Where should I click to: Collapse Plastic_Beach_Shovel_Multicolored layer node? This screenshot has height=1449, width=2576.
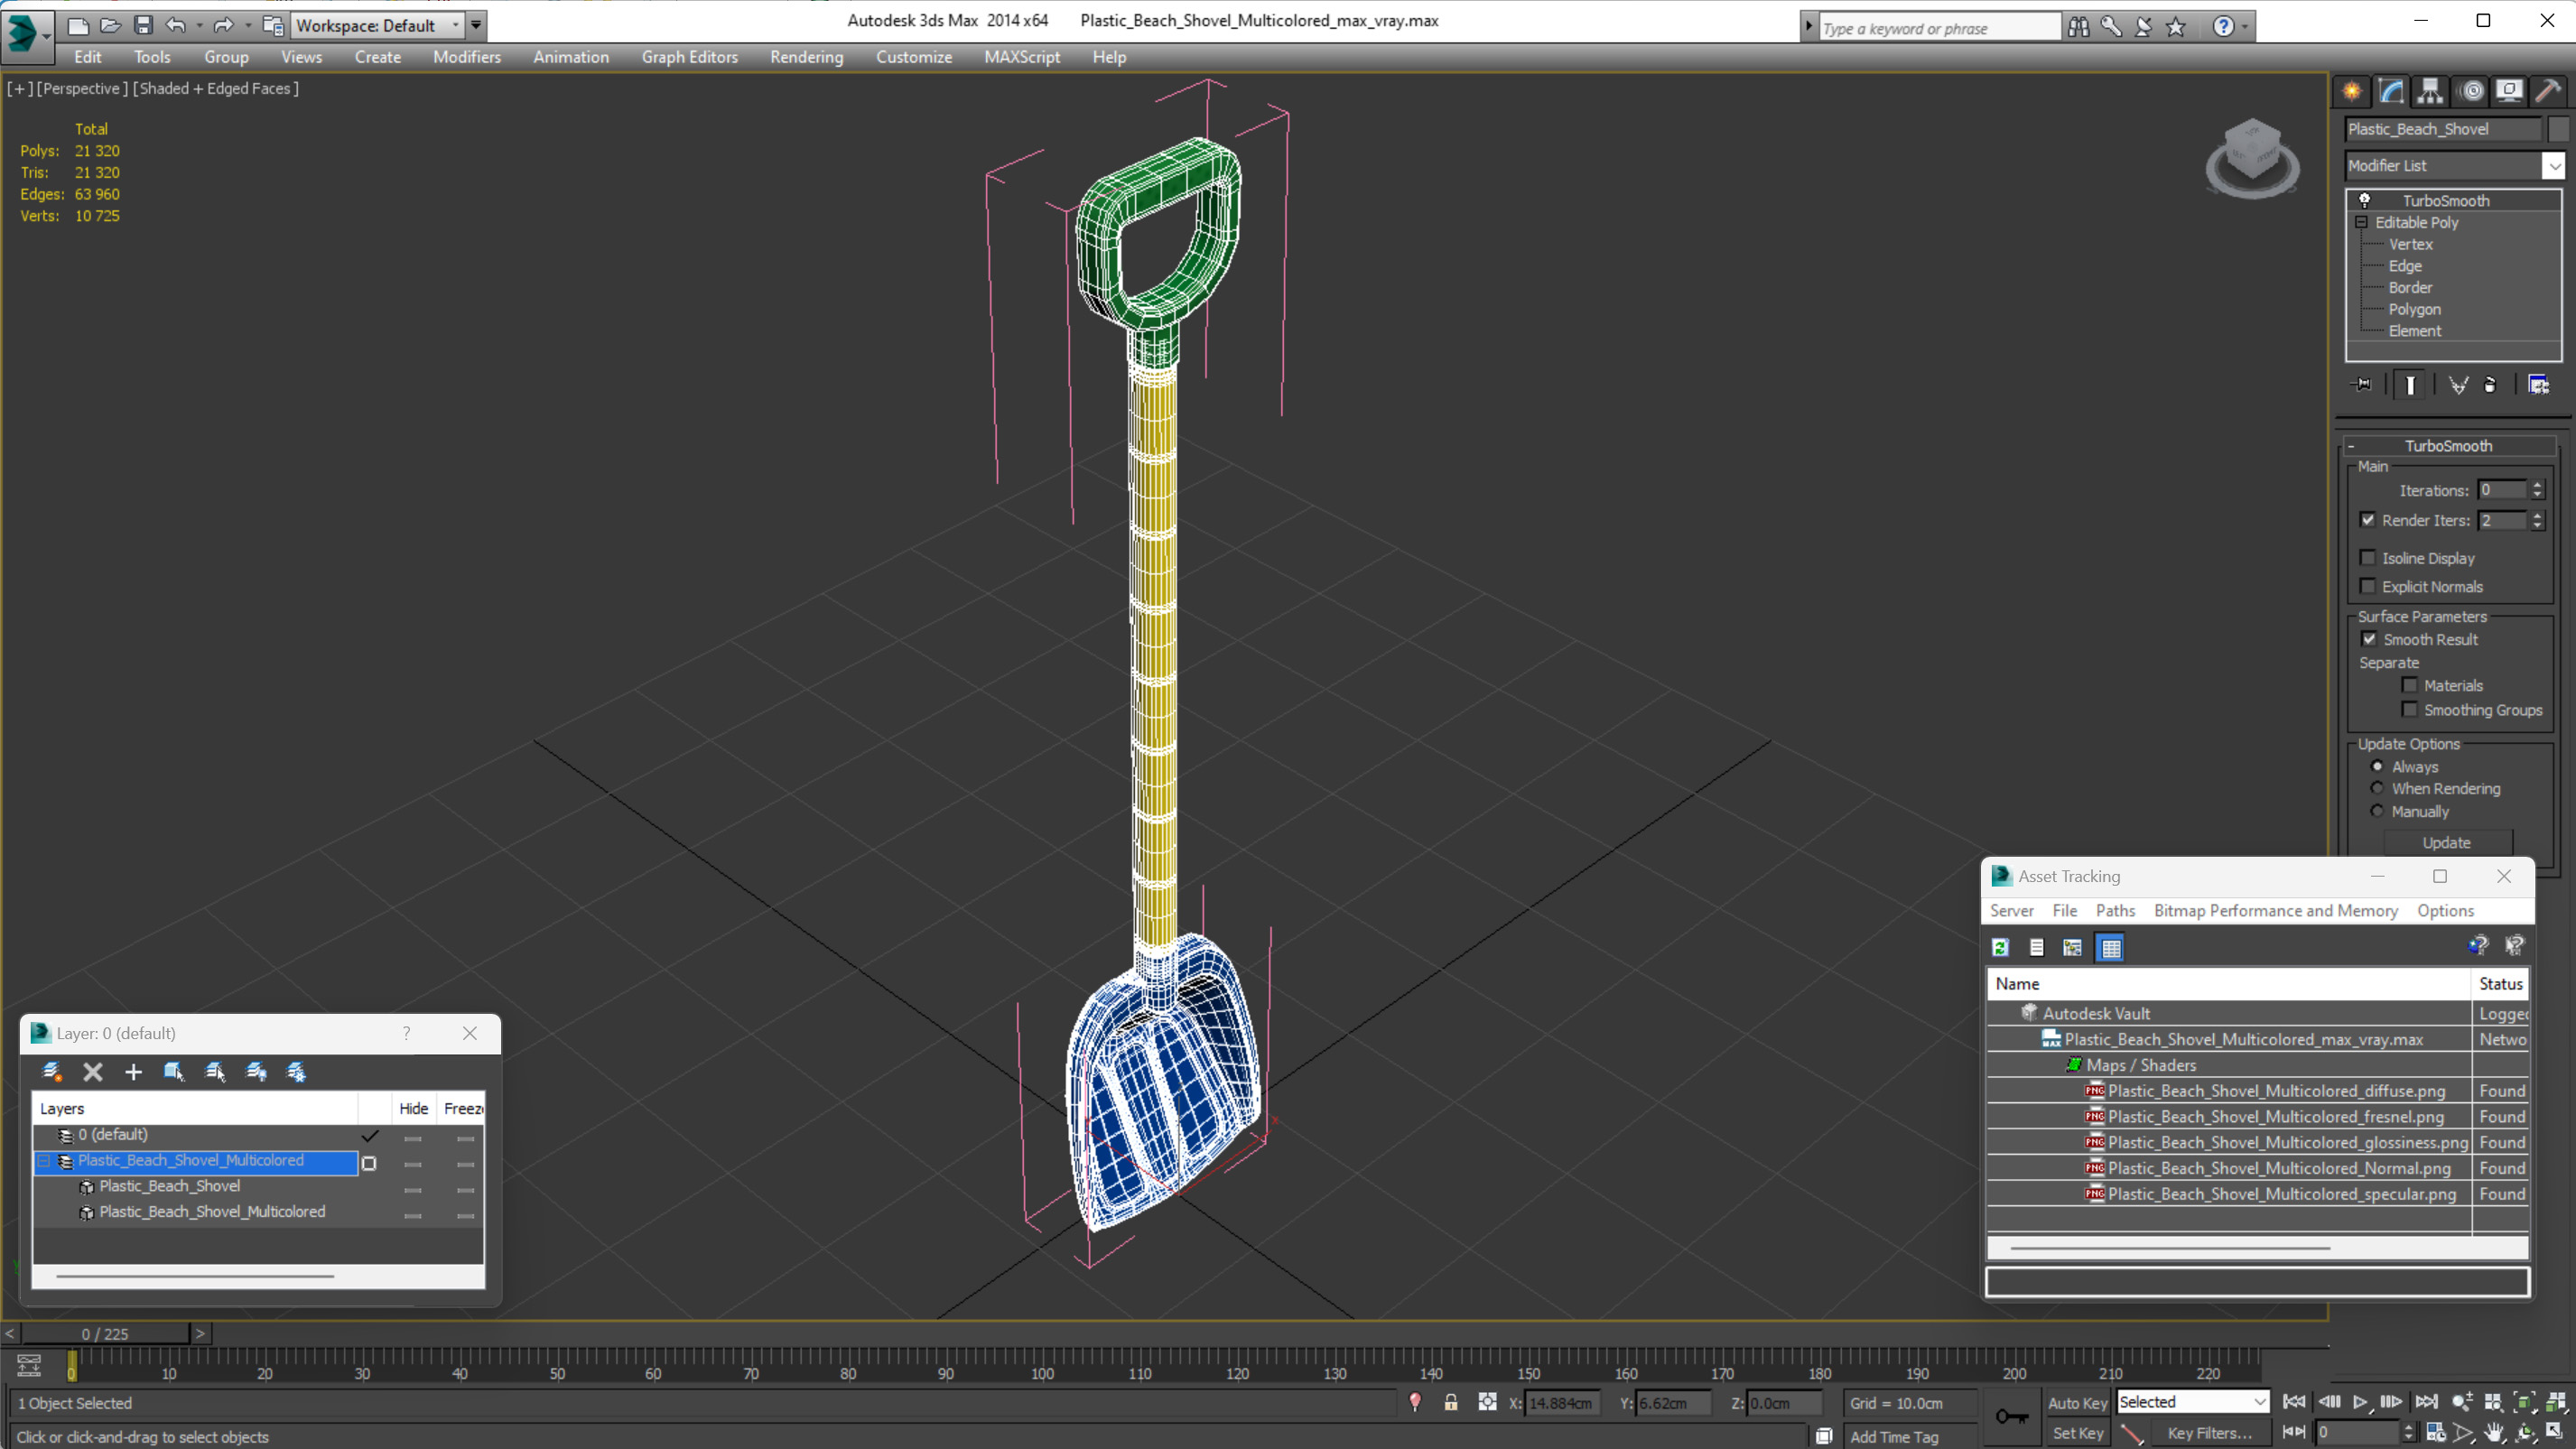pyautogui.click(x=45, y=1161)
